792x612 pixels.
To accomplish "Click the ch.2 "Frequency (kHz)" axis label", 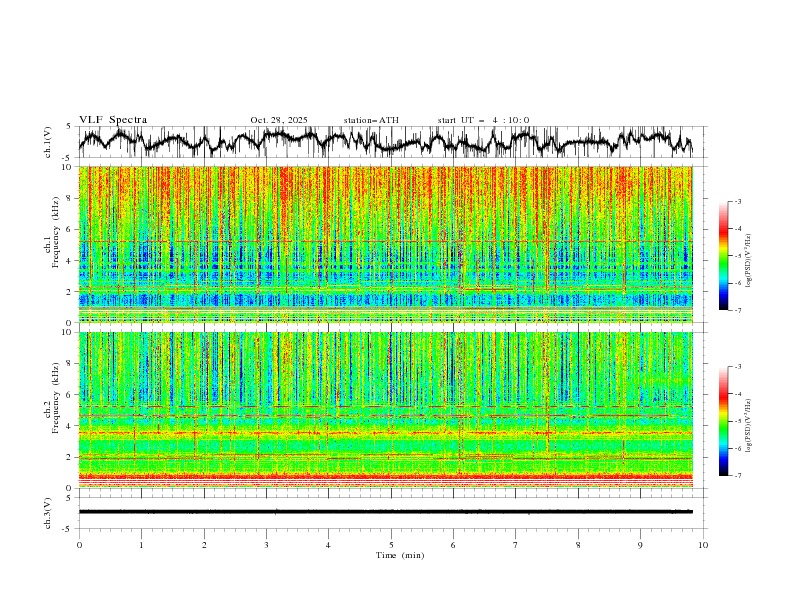I will [x=56, y=397].
